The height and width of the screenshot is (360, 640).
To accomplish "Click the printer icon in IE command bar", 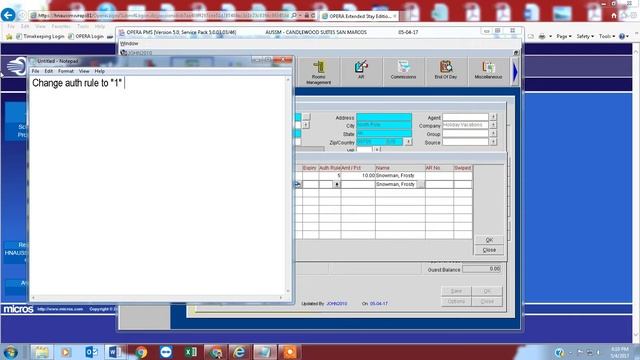I will tap(542, 36).
